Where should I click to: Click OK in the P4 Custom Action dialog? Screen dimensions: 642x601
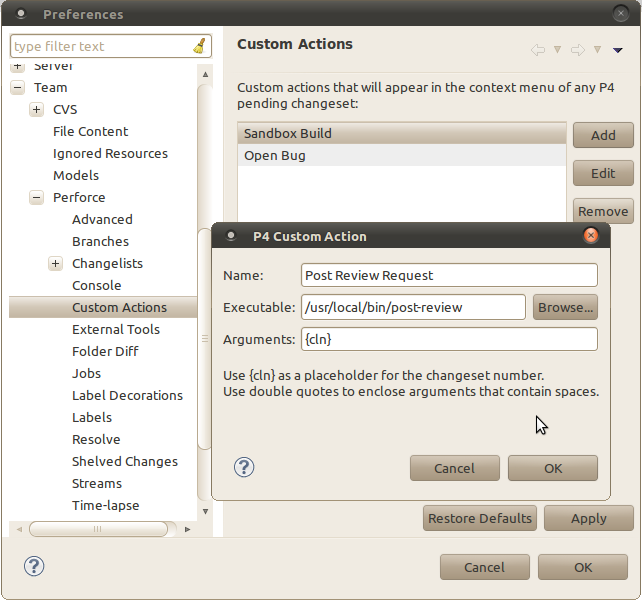552,468
